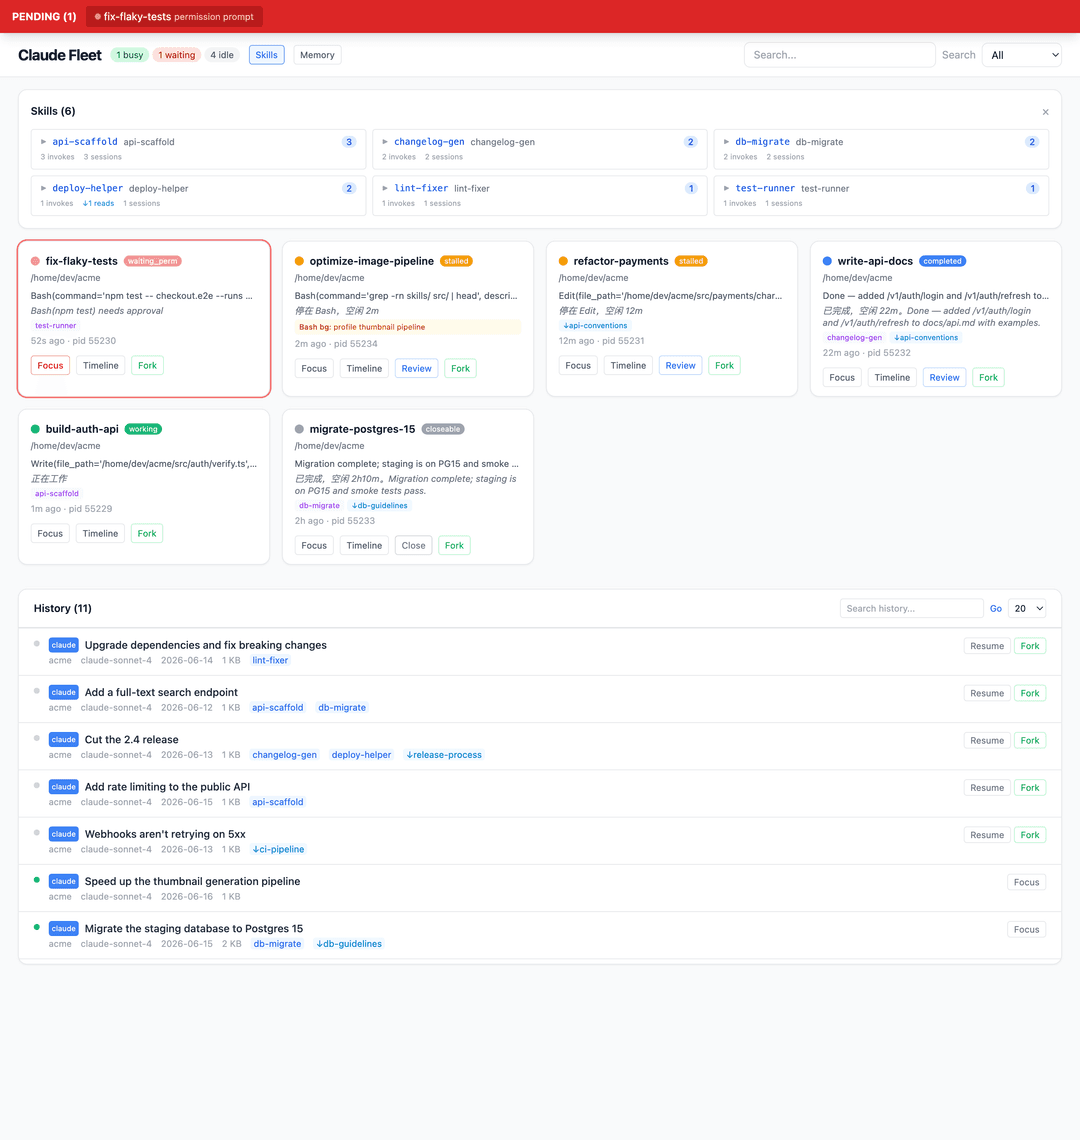Expand the lint-fixer skill entry
This screenshot has height=1140, width=1080.
click(x=385, y=188)
